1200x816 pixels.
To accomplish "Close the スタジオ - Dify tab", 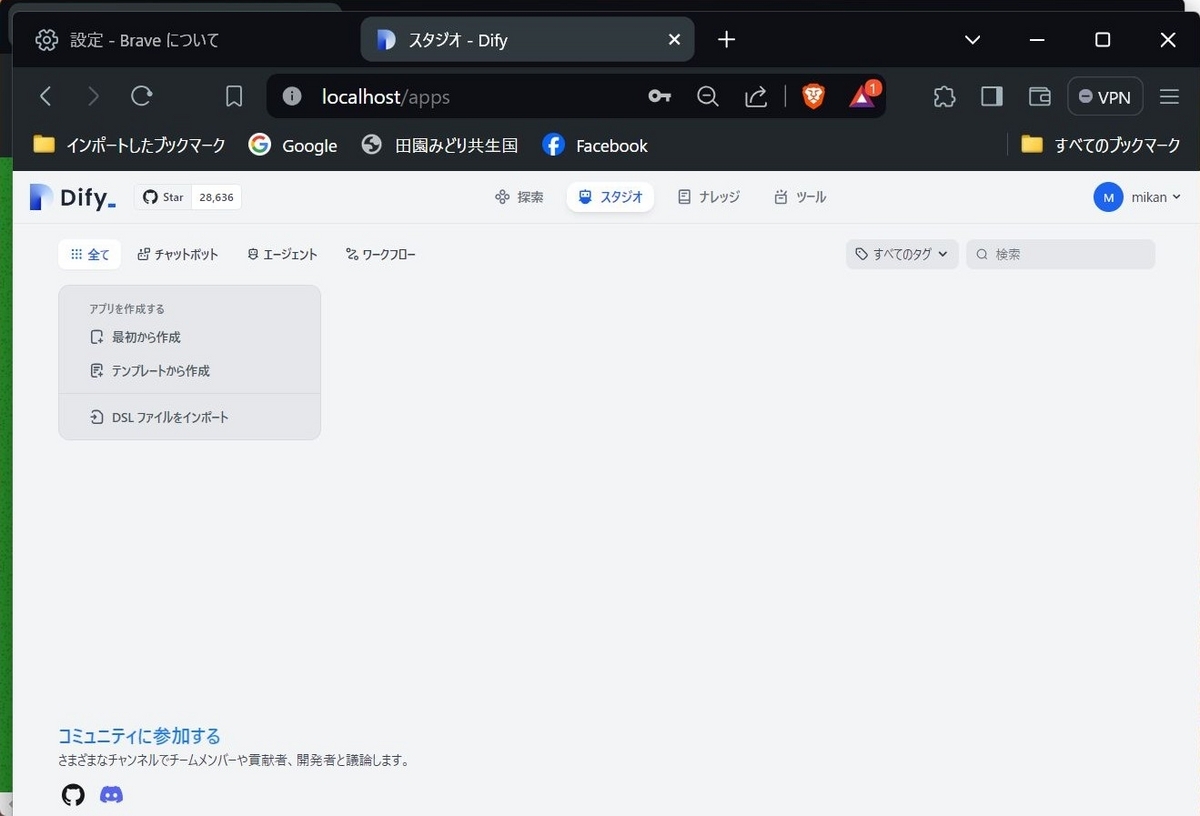I will pyautogui.click(x=674, y=40).
